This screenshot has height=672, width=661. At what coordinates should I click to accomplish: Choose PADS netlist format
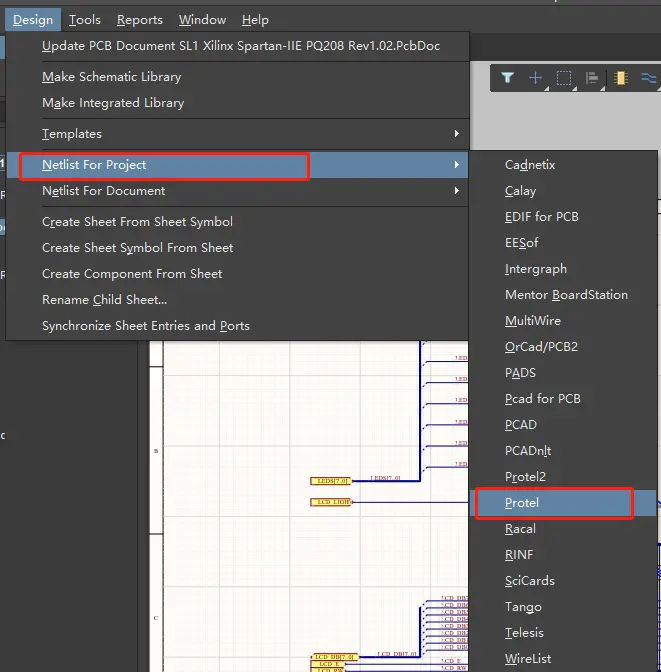tap(564, 373)
